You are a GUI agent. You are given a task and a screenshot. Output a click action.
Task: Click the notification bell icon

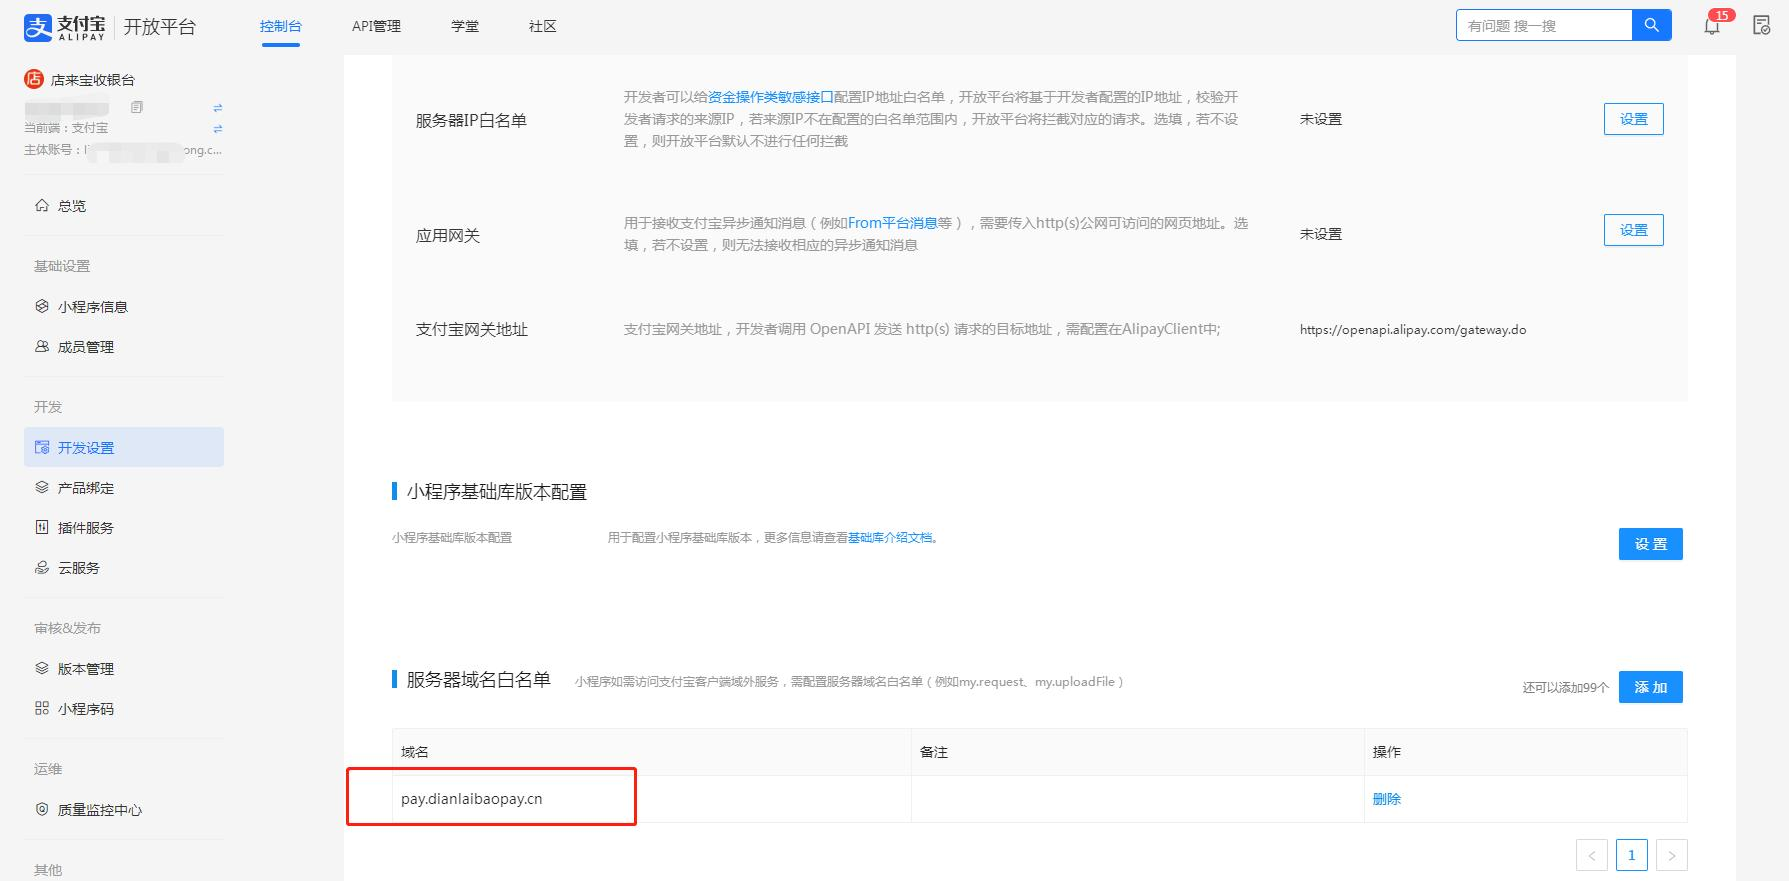click(x=1712, y=26)
